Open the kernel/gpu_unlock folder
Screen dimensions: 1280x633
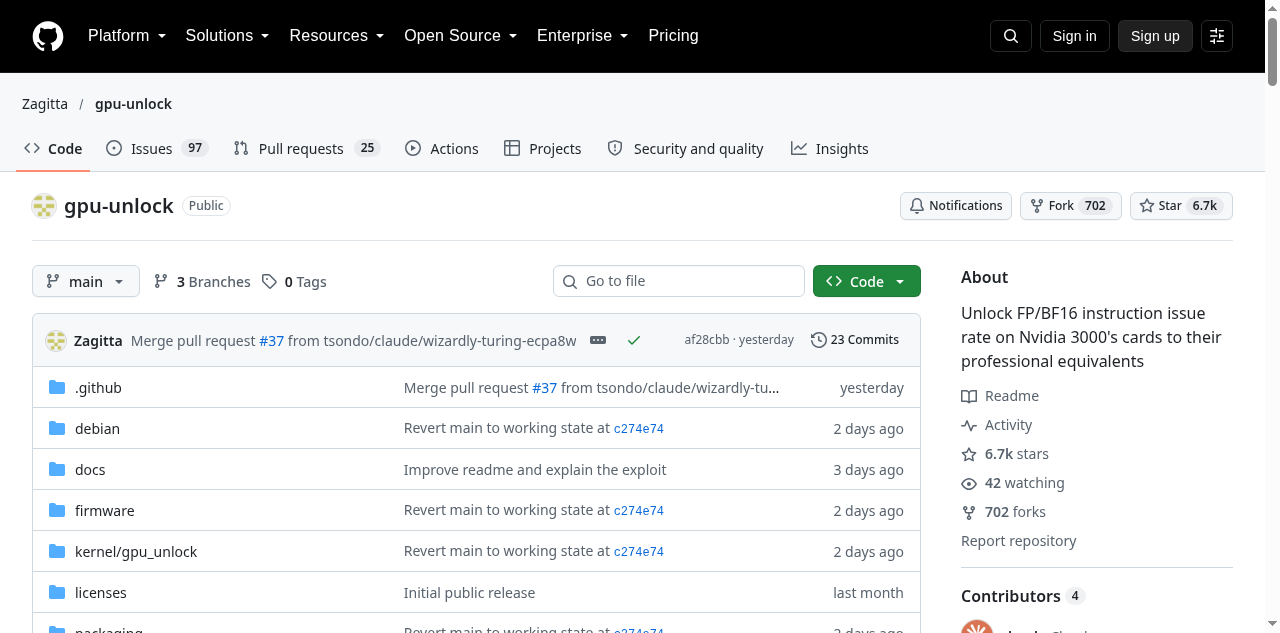tap(136, 552)
